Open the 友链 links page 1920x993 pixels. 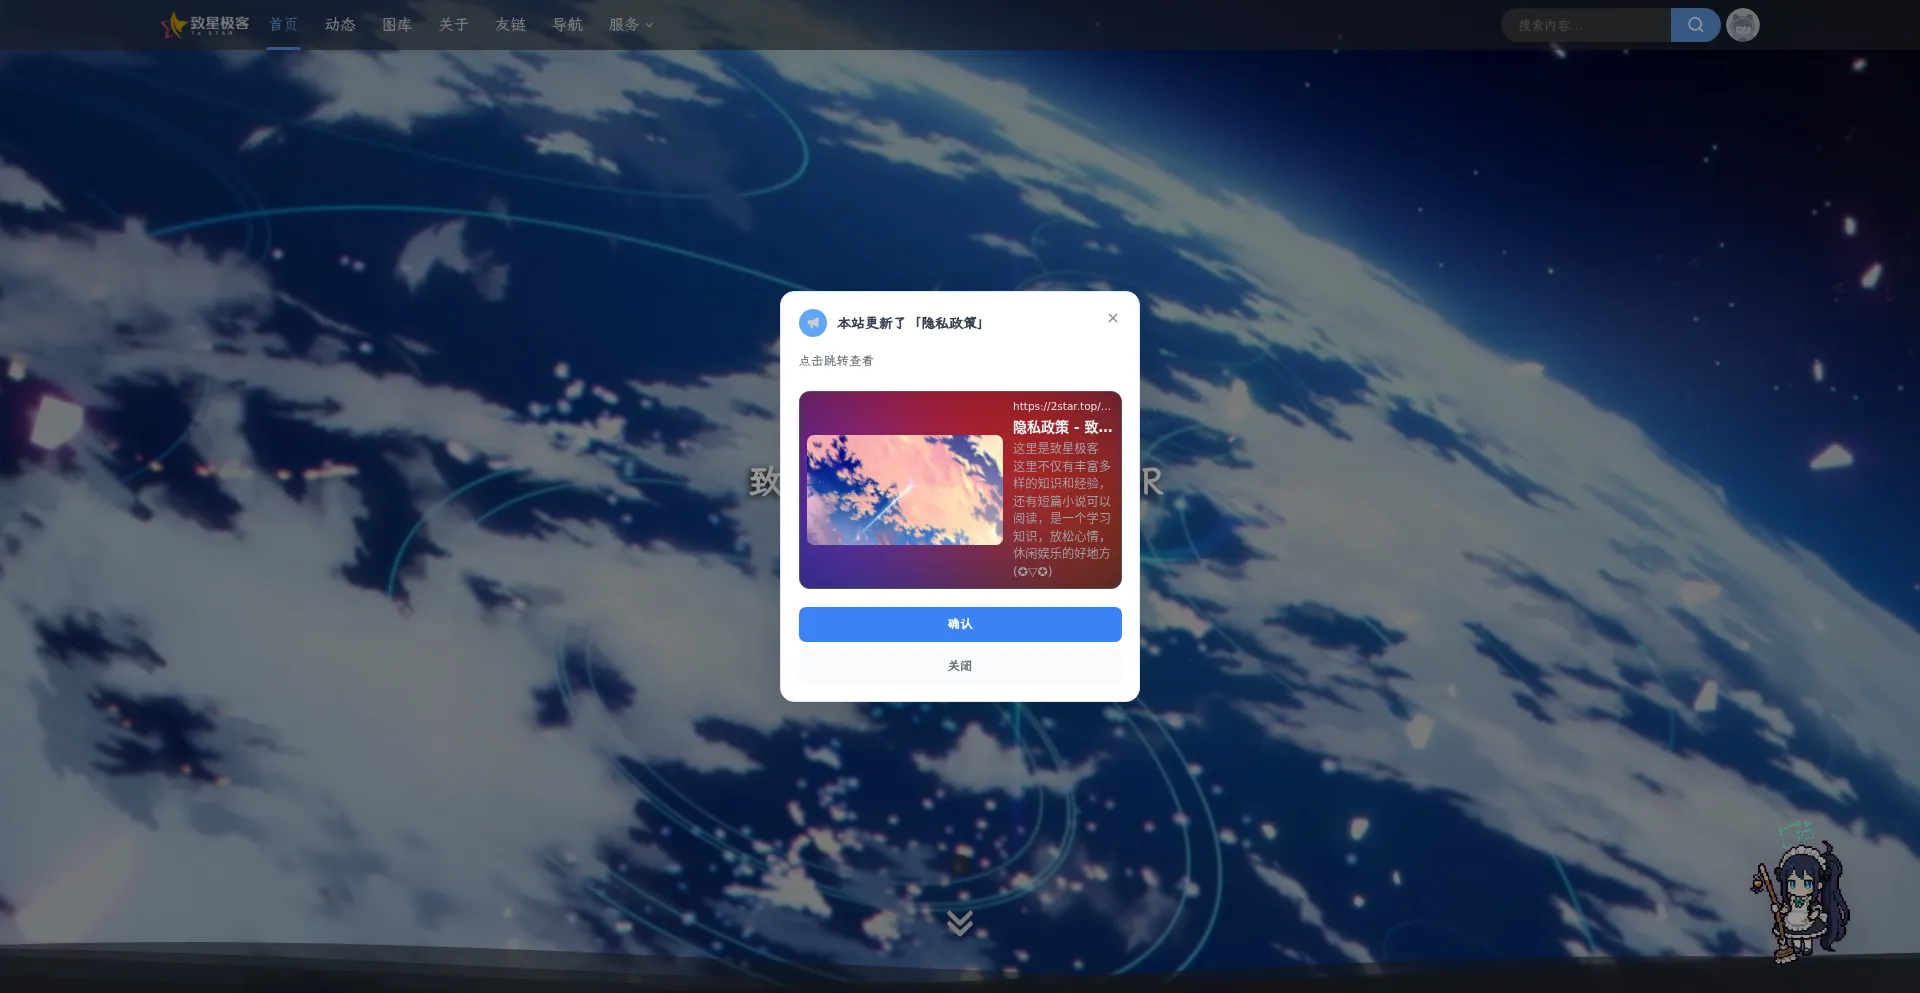point(510,24)
